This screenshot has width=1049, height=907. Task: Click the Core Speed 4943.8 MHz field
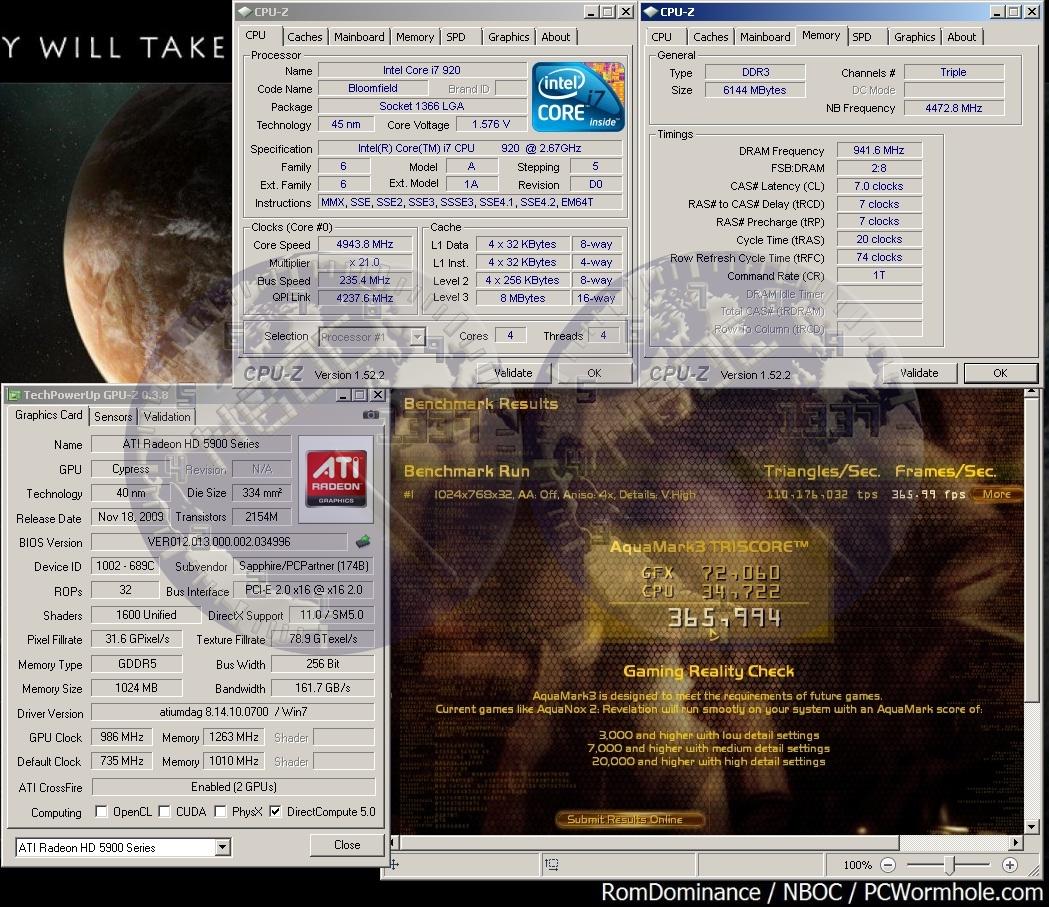coord(365,245)
